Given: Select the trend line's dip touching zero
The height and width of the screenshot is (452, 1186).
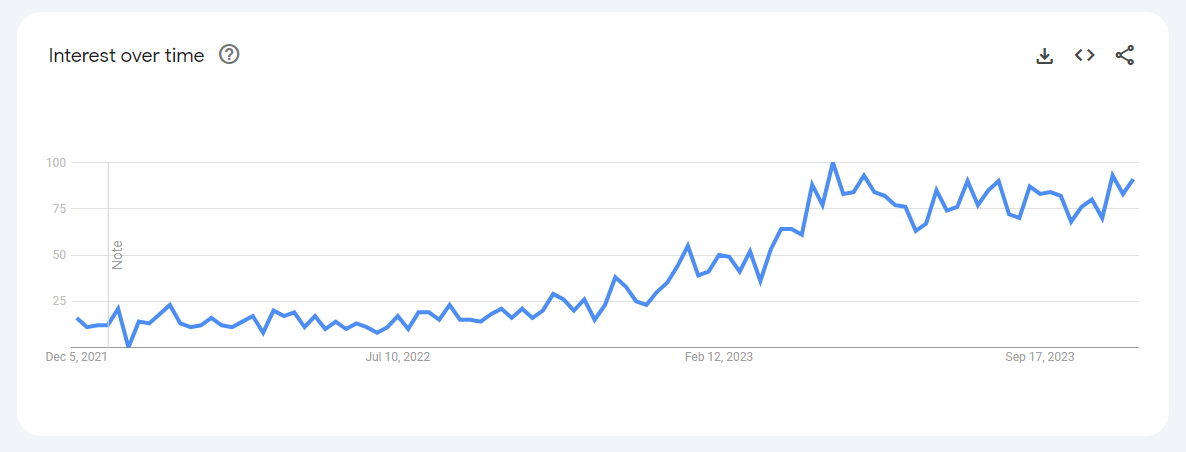Looking at the screenshot, I should click(x=129, y=346).
